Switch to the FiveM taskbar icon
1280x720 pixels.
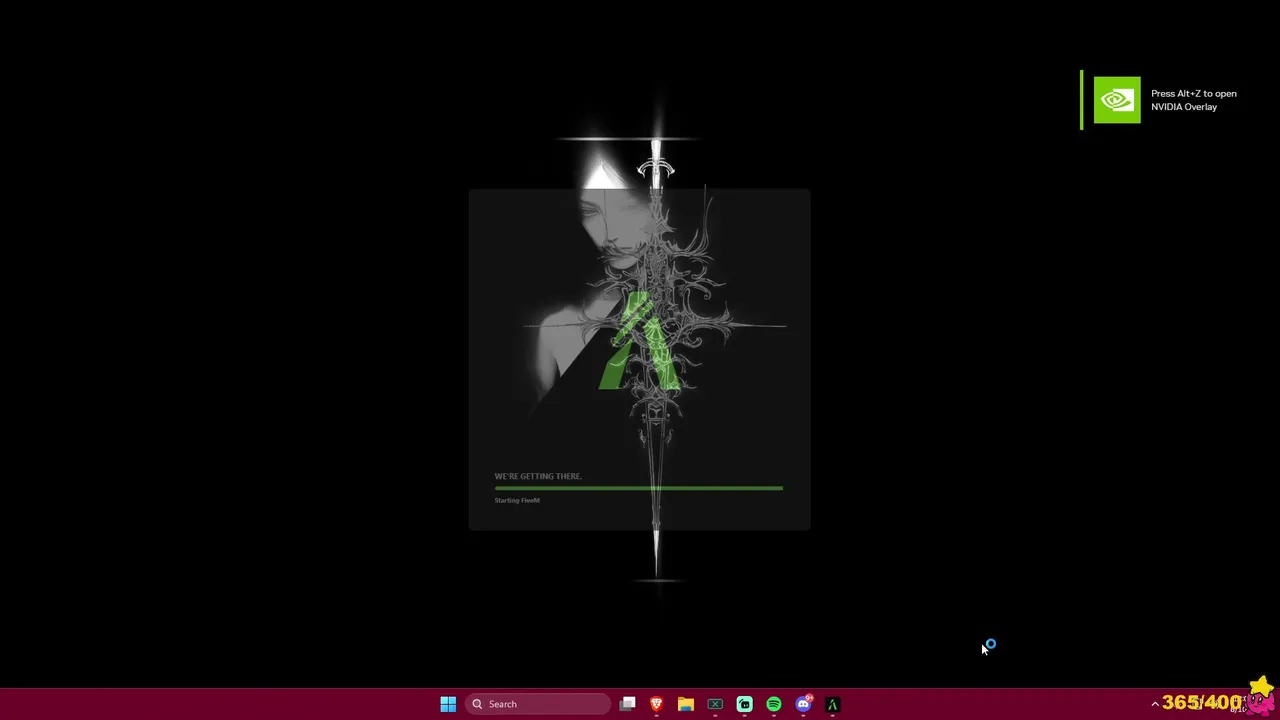click(832, 704)
